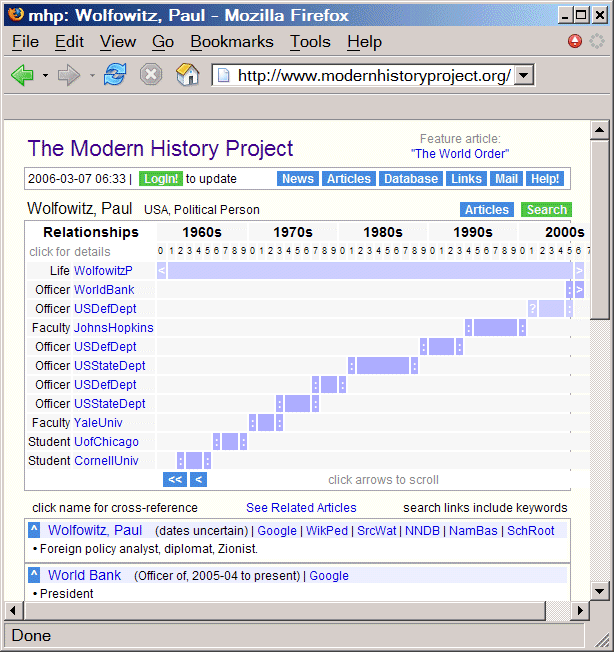Collapse the World Bank entry caret
Image resolution: width=614 pixels, height=652 pixels.
click(x=34, y=575)
